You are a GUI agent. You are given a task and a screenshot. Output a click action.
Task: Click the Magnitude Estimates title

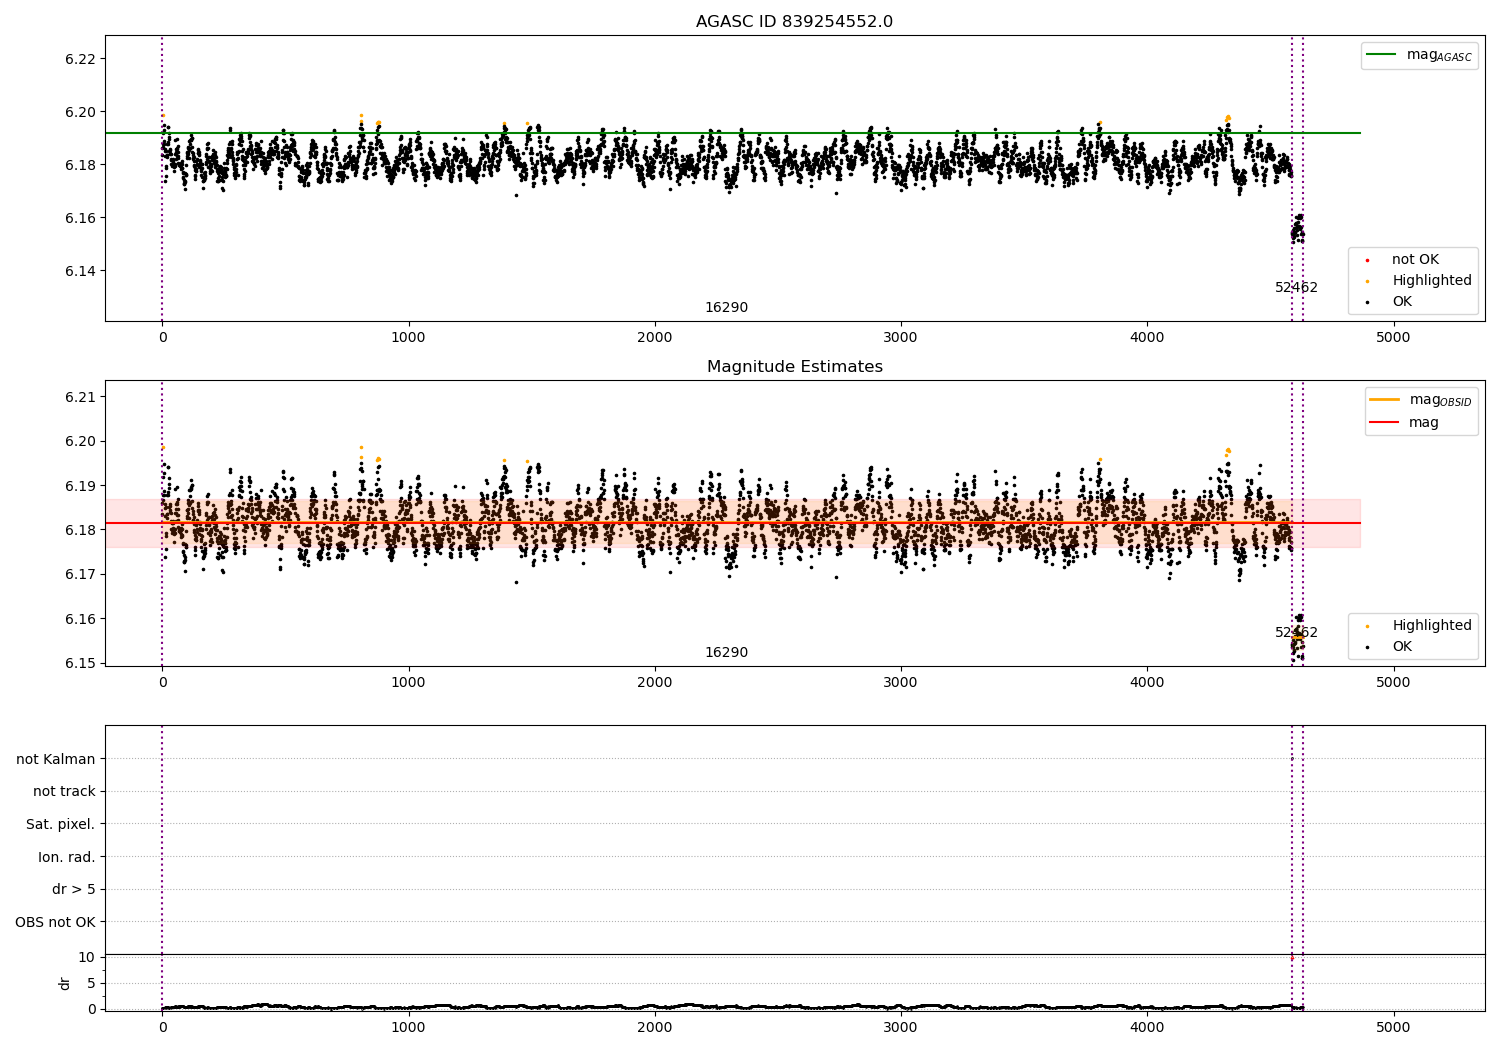point(795,367)
